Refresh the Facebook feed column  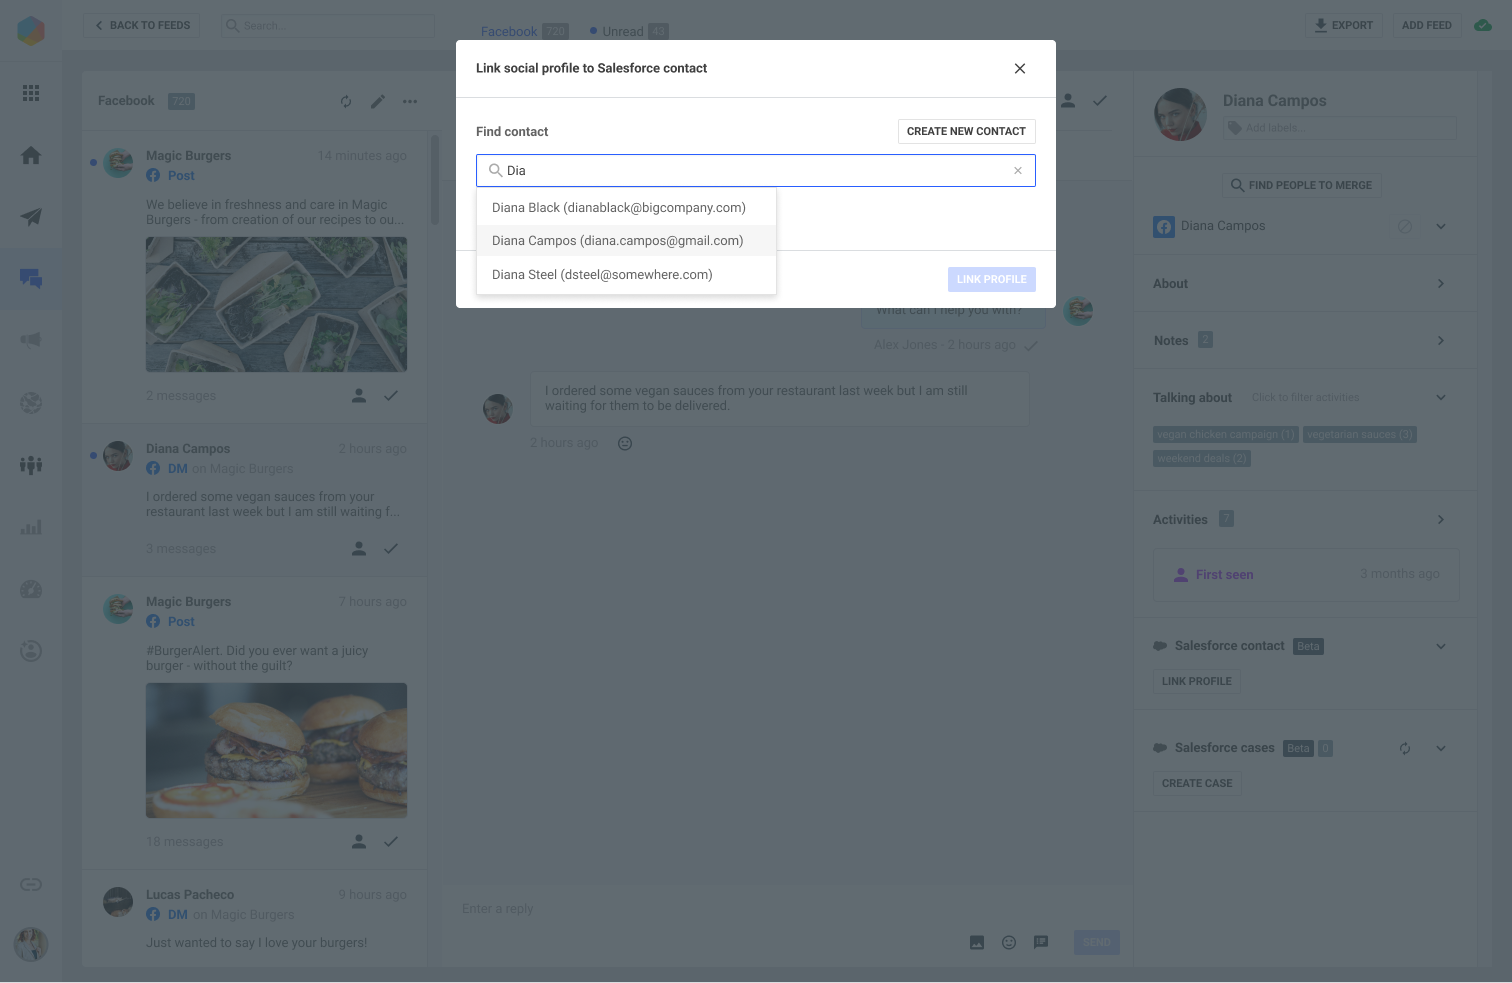coord(346,101)
